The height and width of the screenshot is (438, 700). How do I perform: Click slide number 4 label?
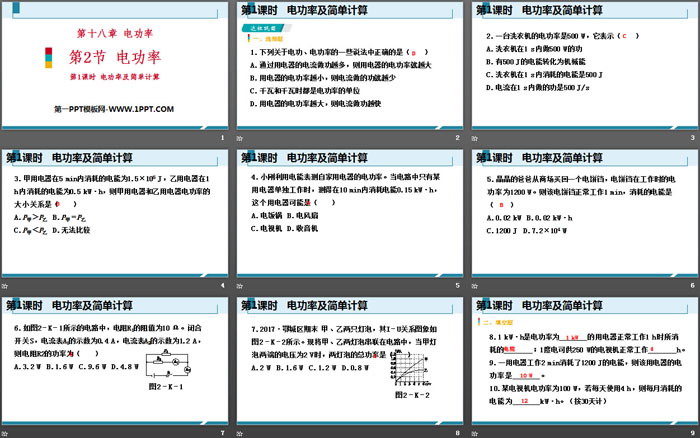[223, 285]
